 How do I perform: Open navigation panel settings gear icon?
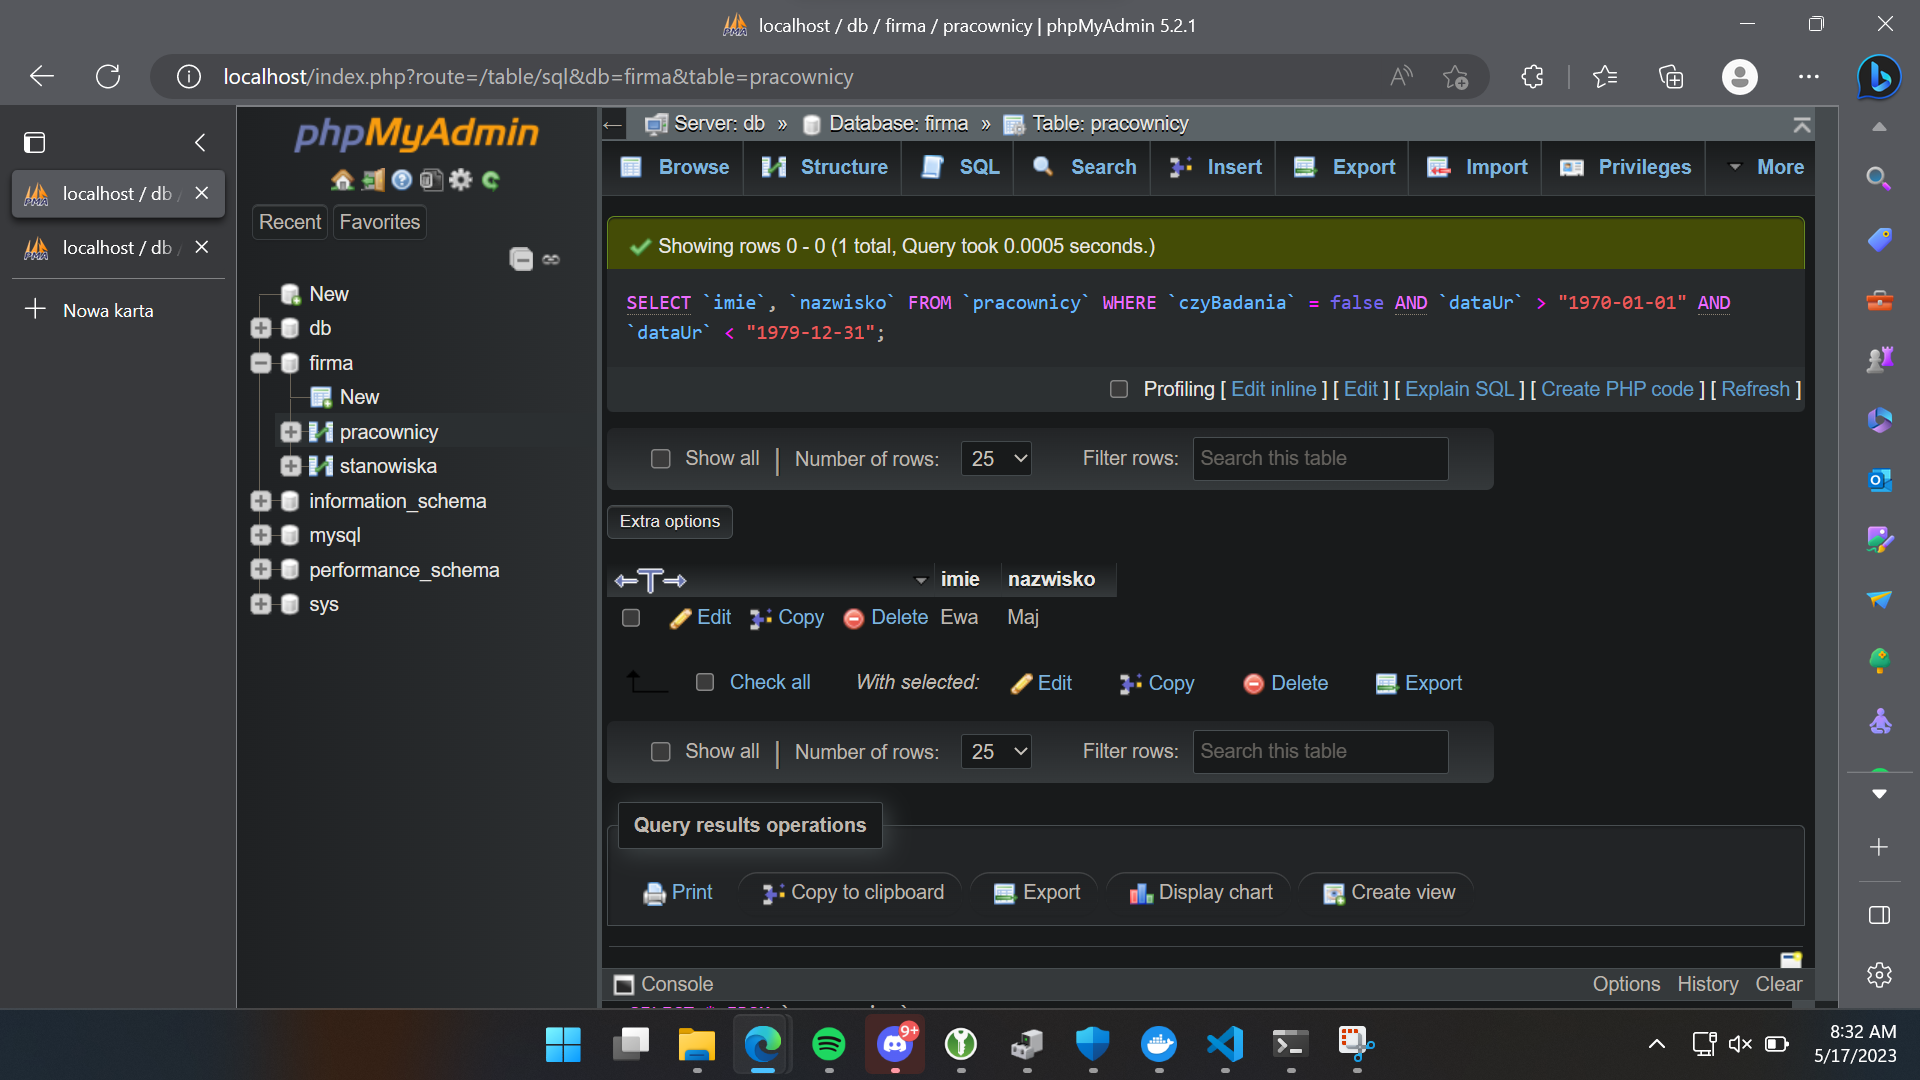pyautogui.click(x=461, y=180)
